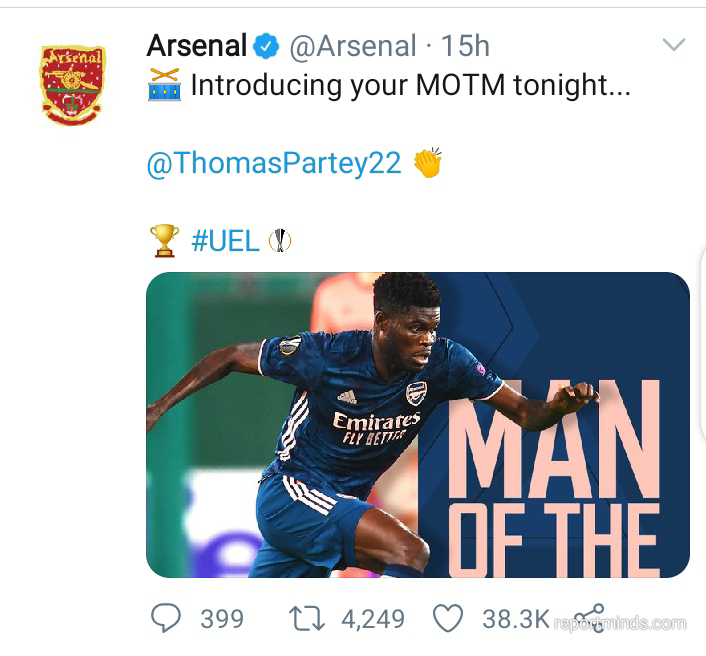Open the #UEL hashtag
The image size is (706, 656).
click(225, 240)
